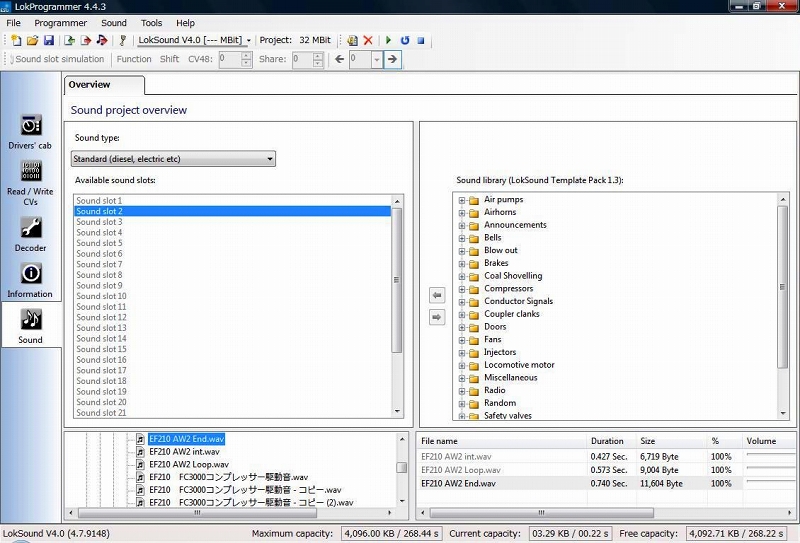The height and width of the screenshot is (543, 800).
Task: Open the File menu
Action: (x=13, y=23)
